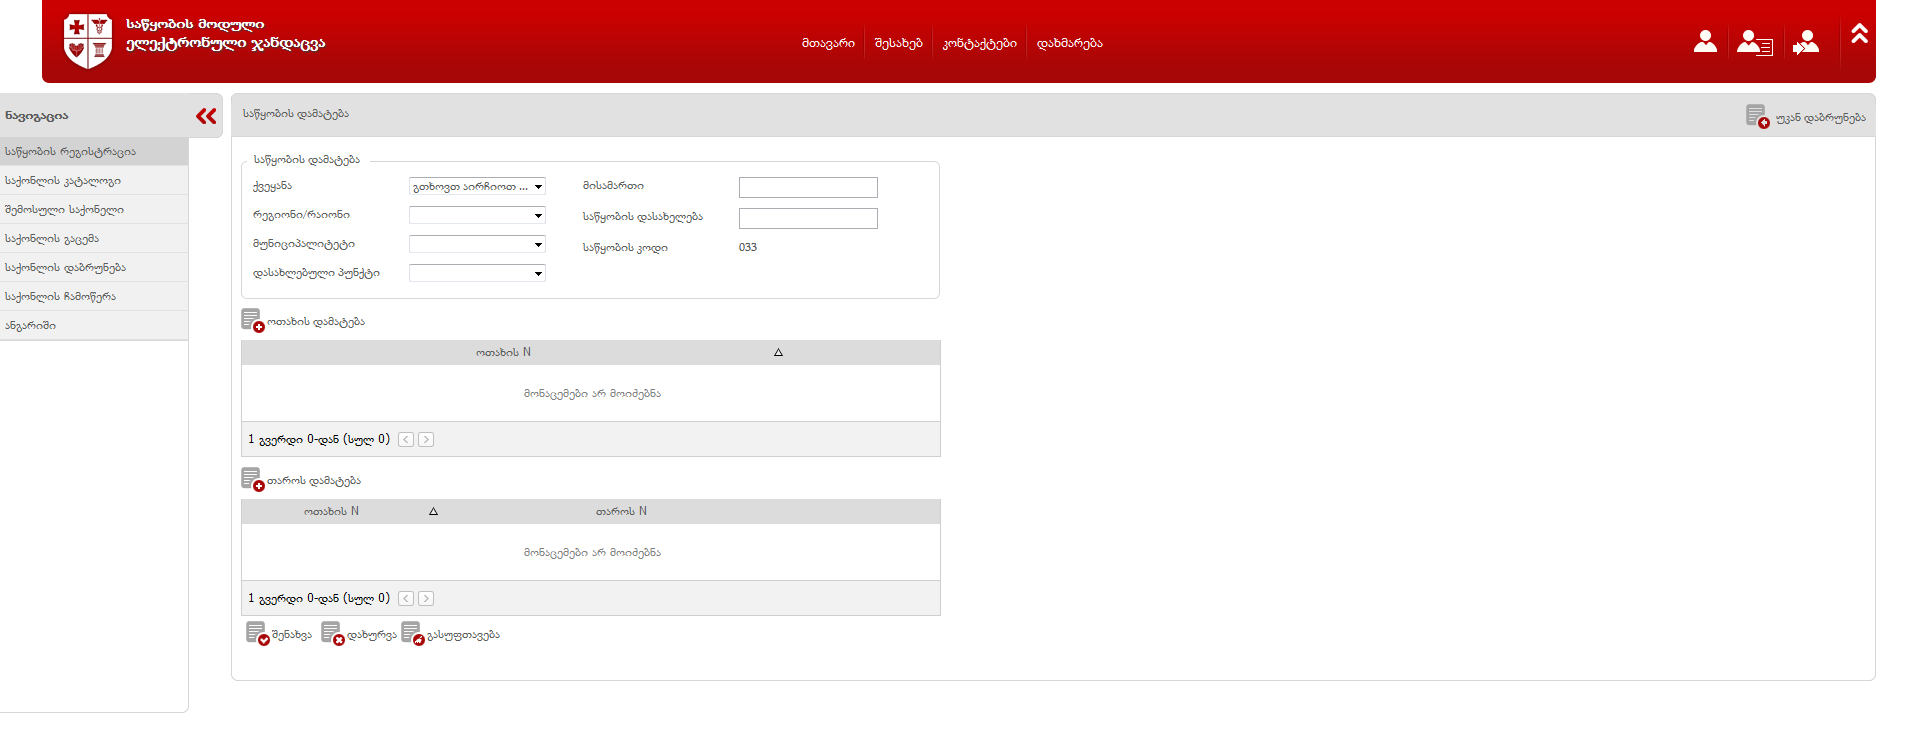
Task: Open საქონლის კატალოგი in sidebar
Action: [63, 181]
